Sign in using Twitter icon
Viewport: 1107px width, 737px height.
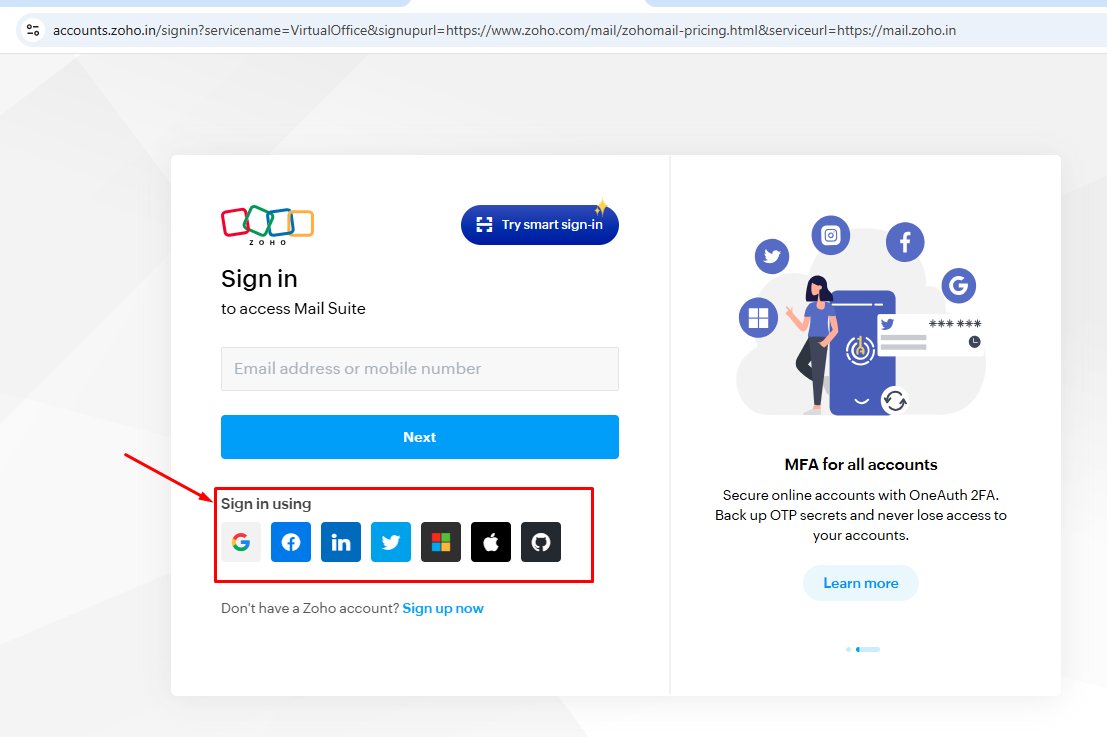coord(391,542)
